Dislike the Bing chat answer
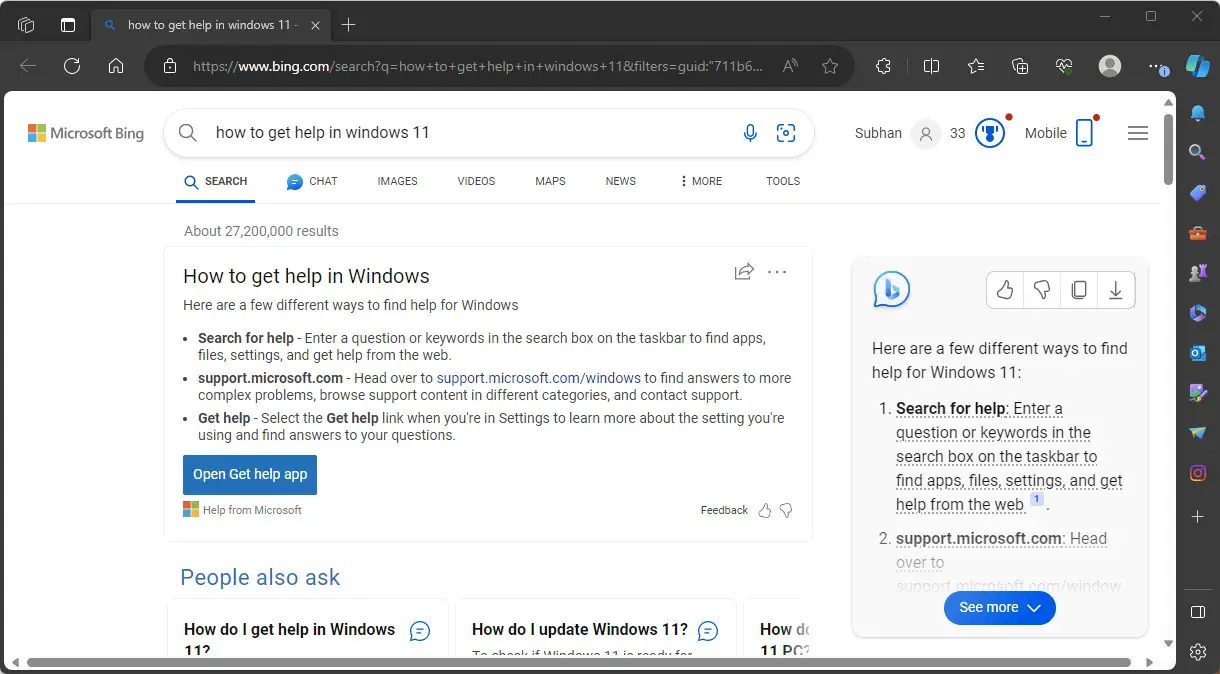Screen dimensions: 1220x674 tap(1042, 290)
